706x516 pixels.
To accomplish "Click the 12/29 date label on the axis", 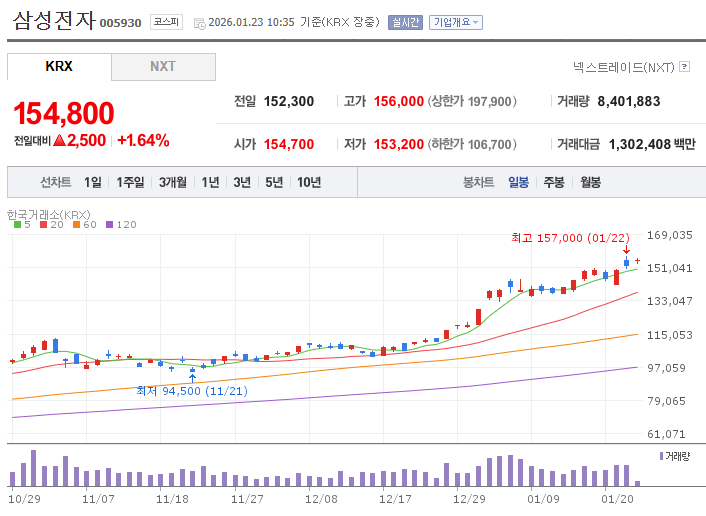I will click(469, 499).
